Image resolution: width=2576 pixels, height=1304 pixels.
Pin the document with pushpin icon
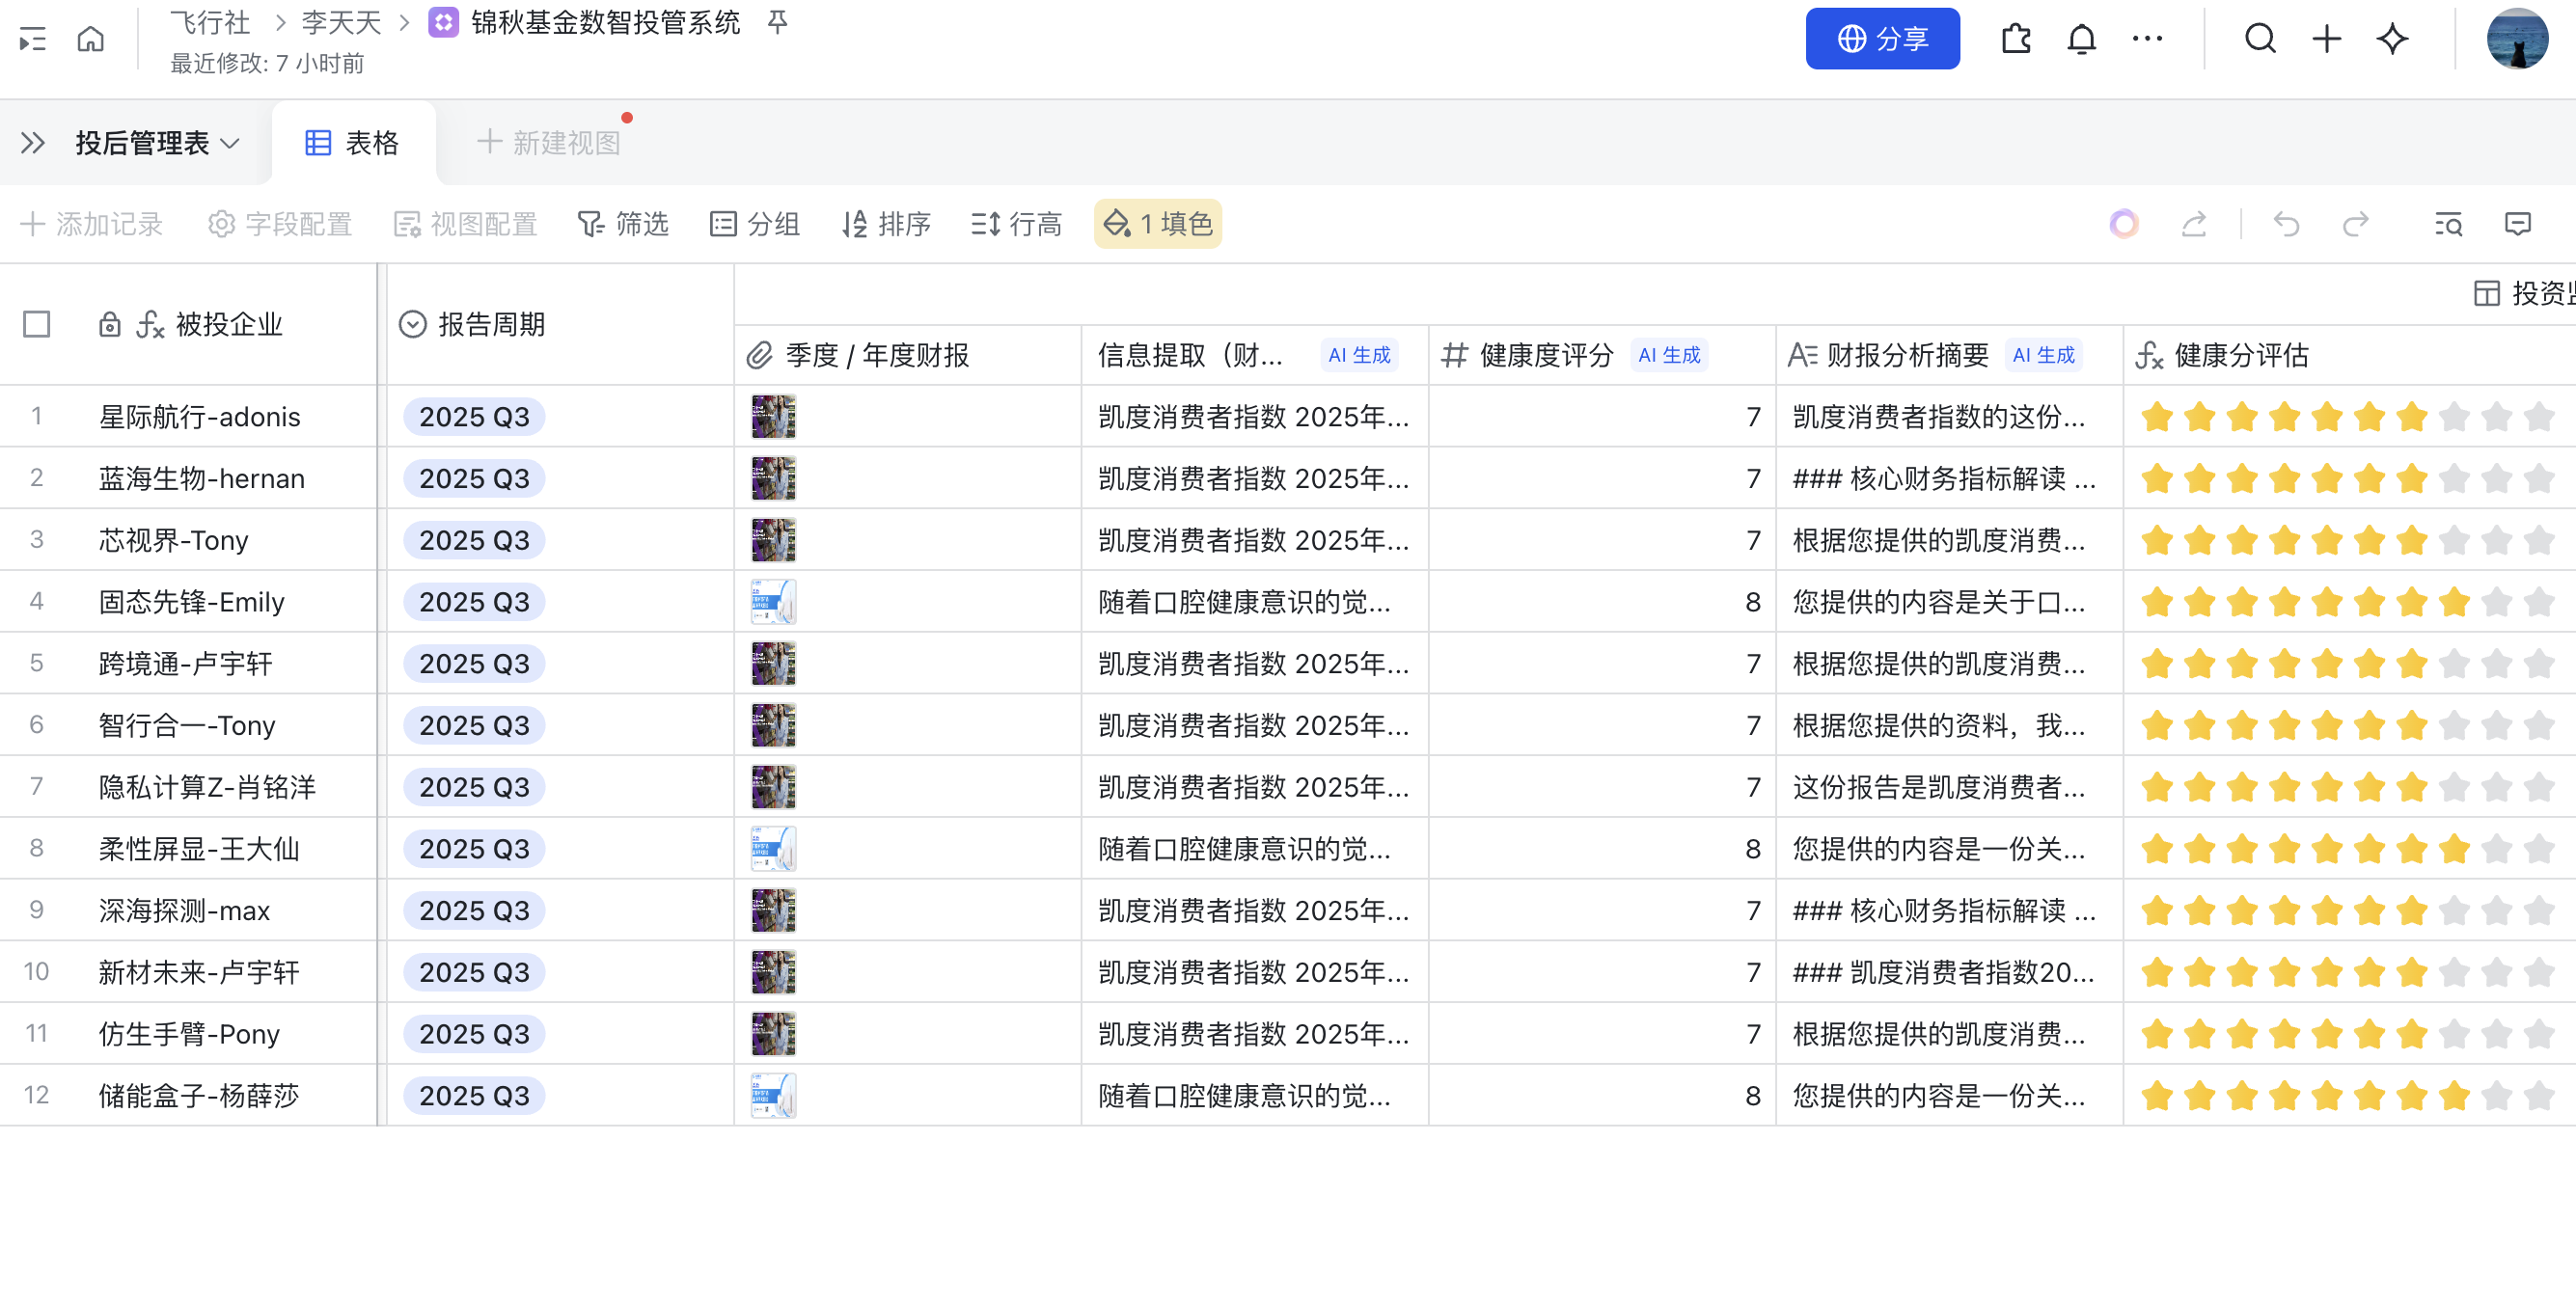click(x=778, y=22)
